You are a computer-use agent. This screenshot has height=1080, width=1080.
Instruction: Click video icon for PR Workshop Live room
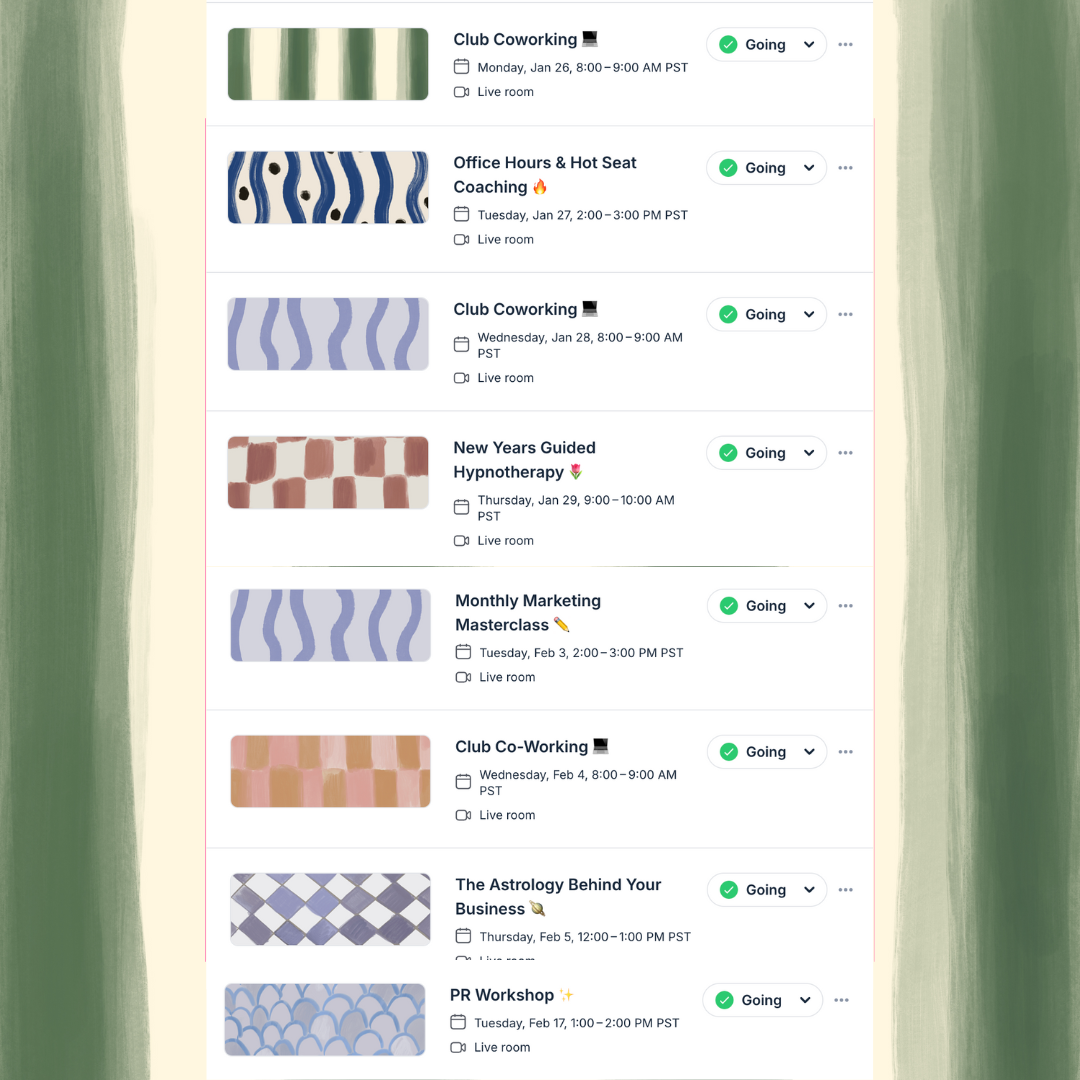[458, 1048]
